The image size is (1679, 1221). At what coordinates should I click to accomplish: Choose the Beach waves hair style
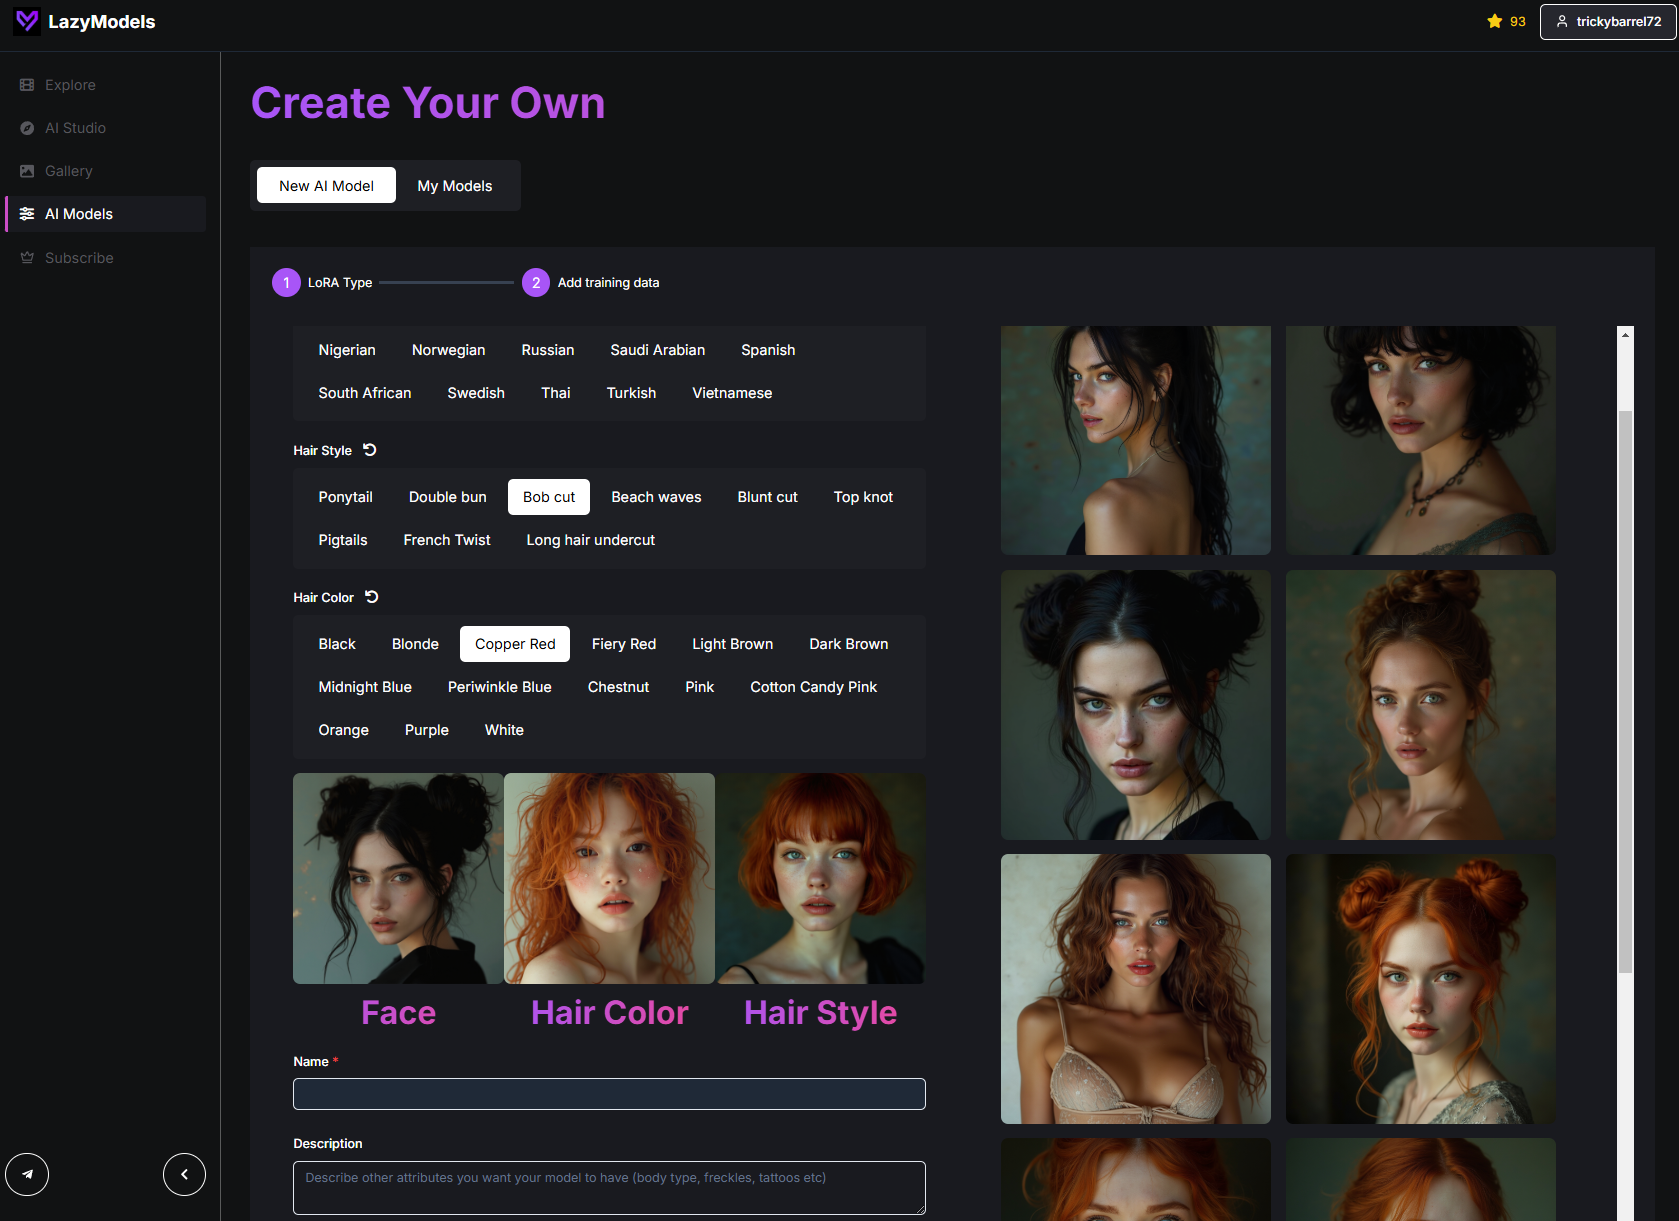point(656,497)
